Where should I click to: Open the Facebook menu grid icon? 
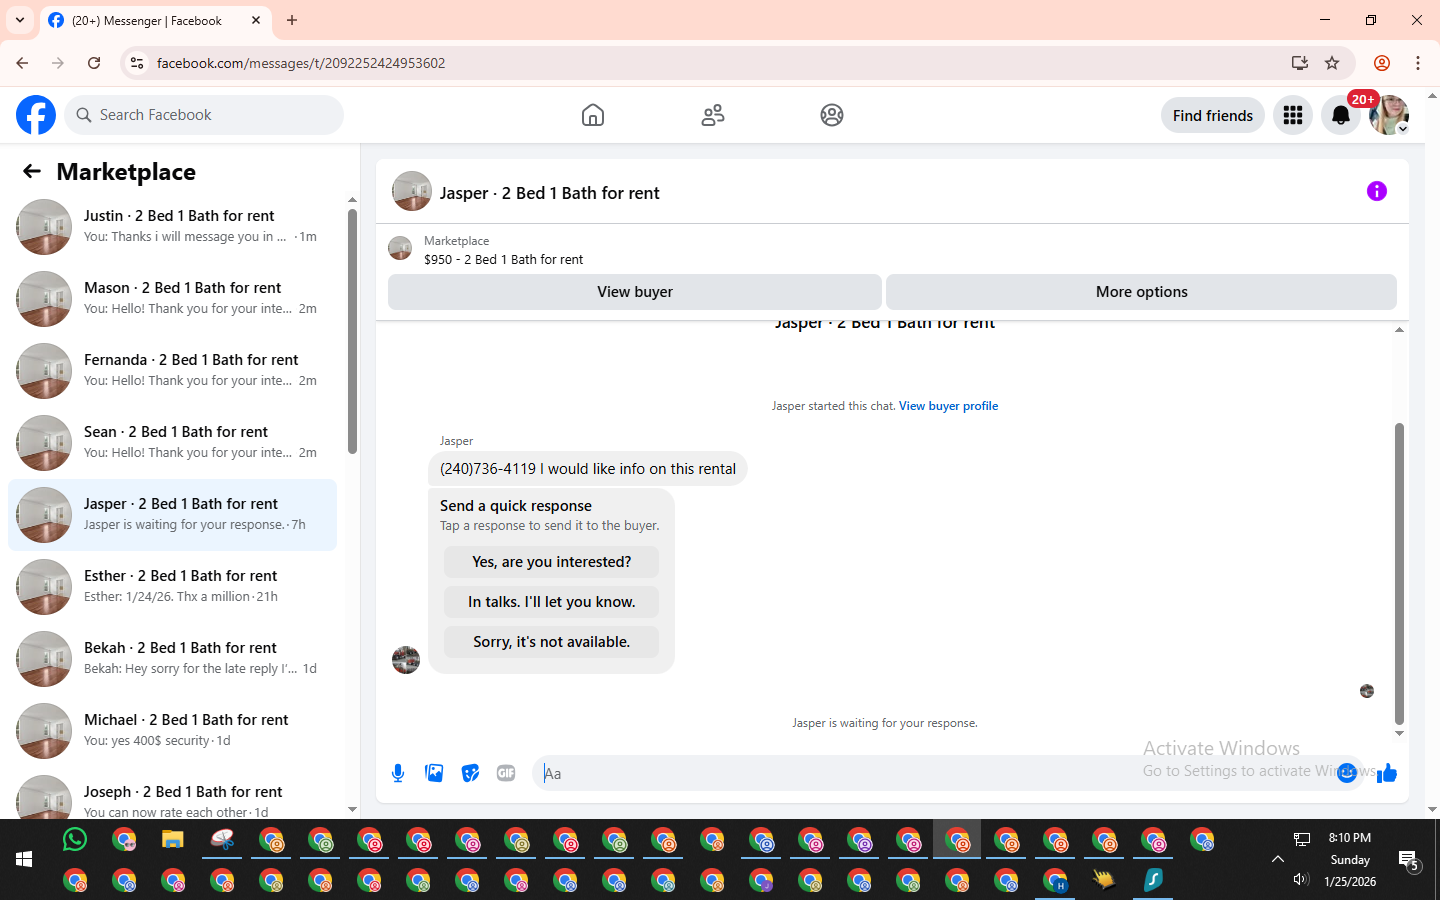coord(1293,115)
